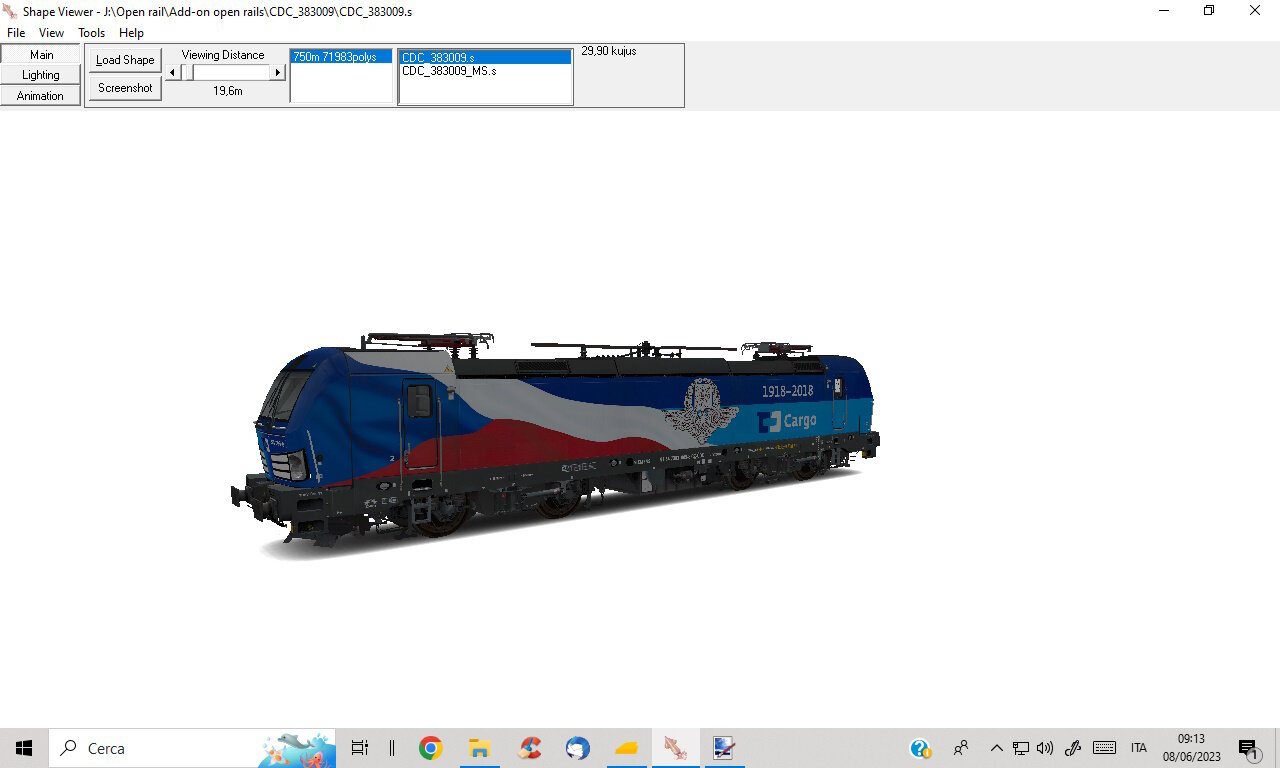Switch to the Animation tab
1280x768 pixels.
41,96
